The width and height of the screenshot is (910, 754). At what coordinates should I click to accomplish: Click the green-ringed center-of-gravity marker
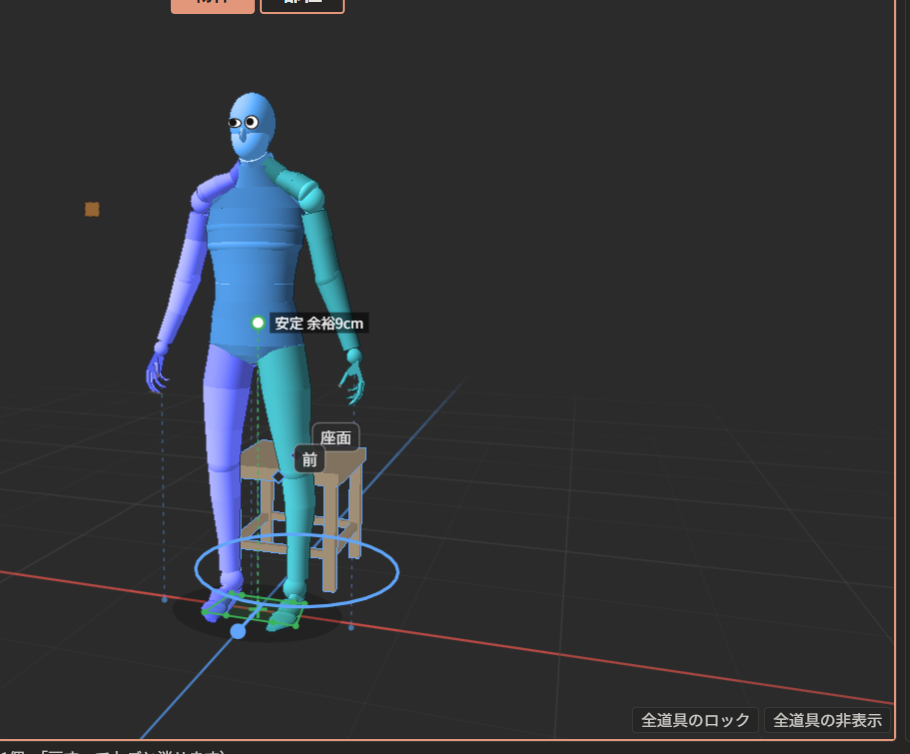pyautogui.click(x=258, y=323)
